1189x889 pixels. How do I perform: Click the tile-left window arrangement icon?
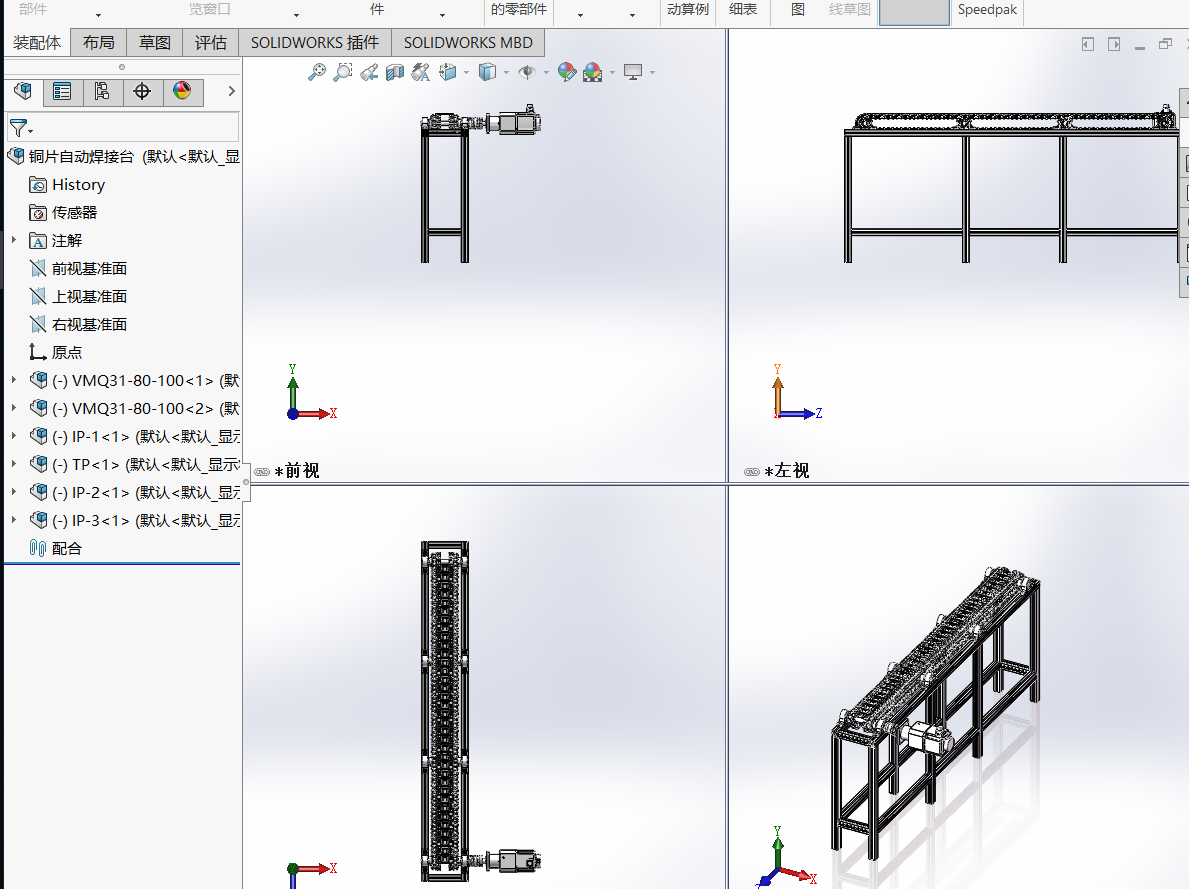point(1087,45)
